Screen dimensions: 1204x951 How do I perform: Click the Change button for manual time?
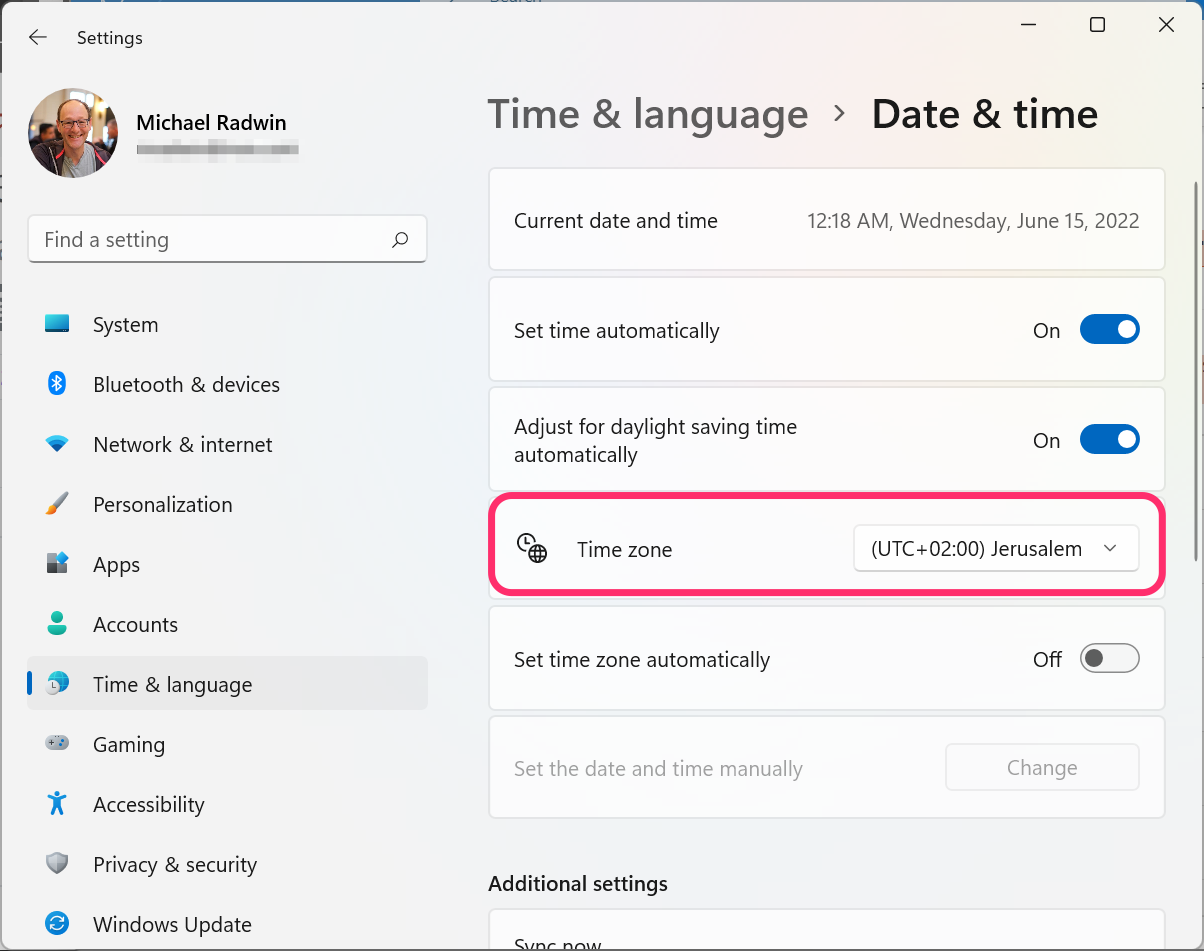coord(1042,767)
